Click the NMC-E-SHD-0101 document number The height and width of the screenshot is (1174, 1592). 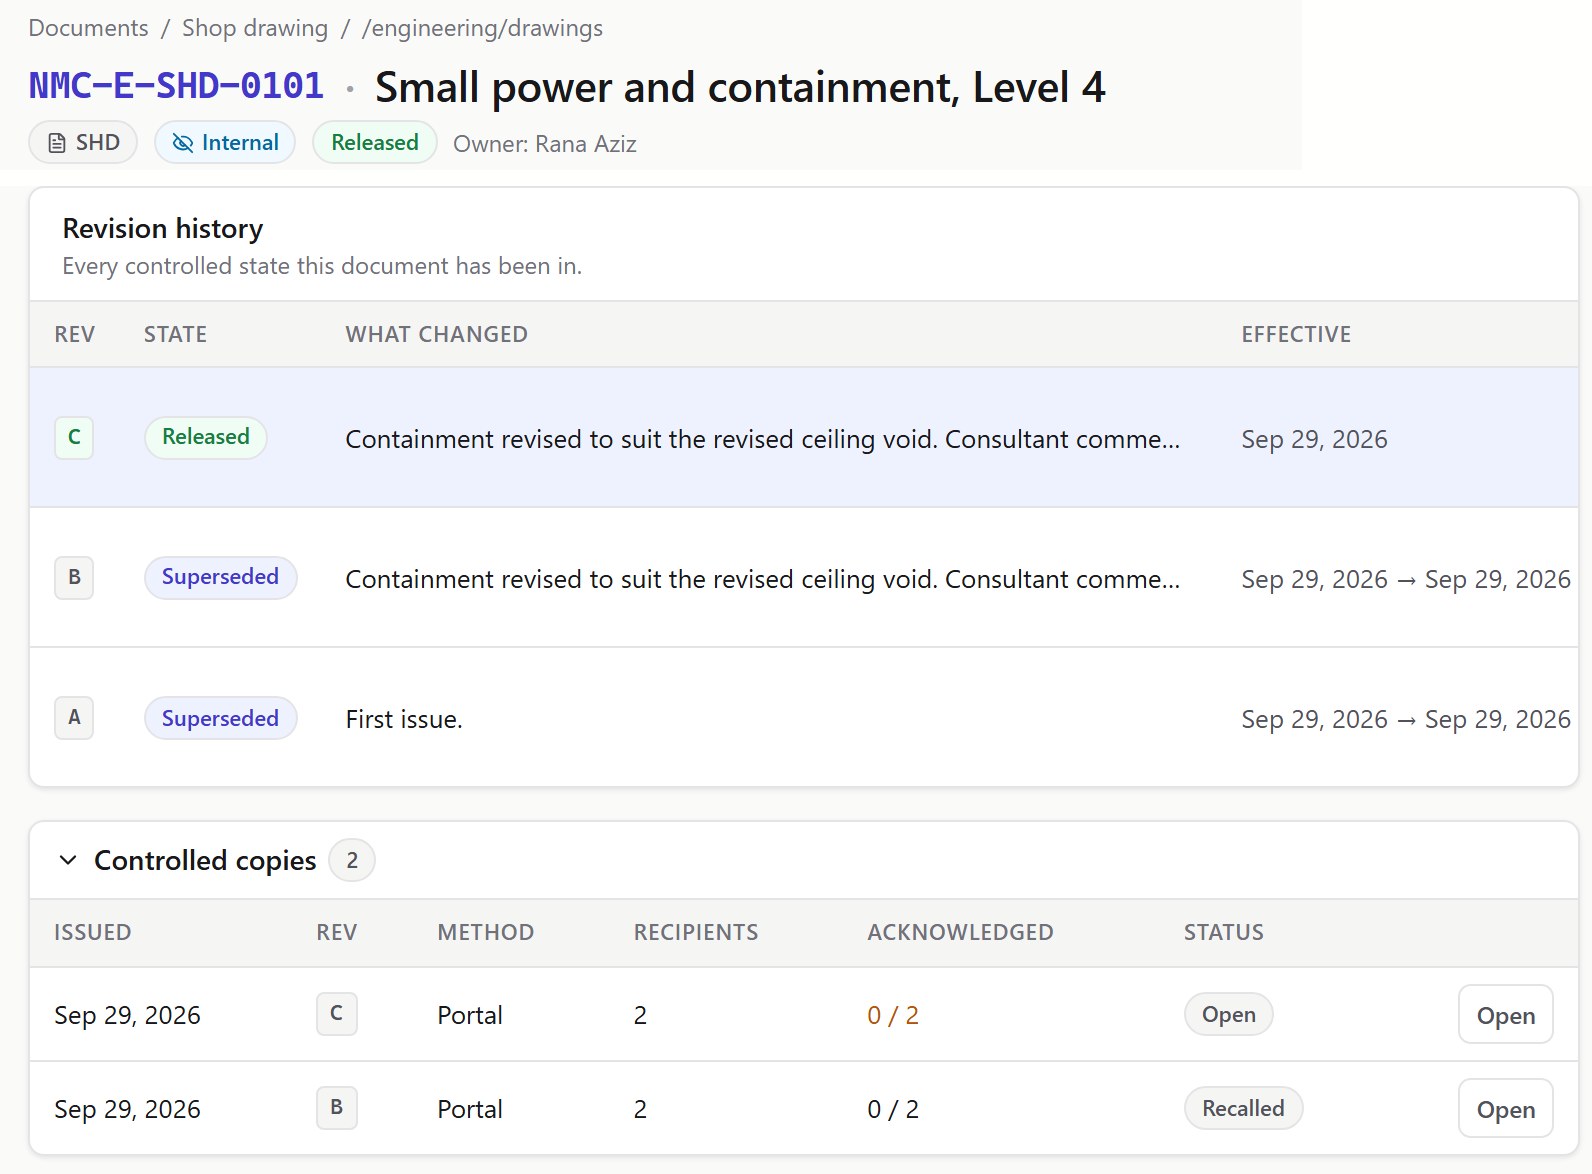tap(176, 86)
